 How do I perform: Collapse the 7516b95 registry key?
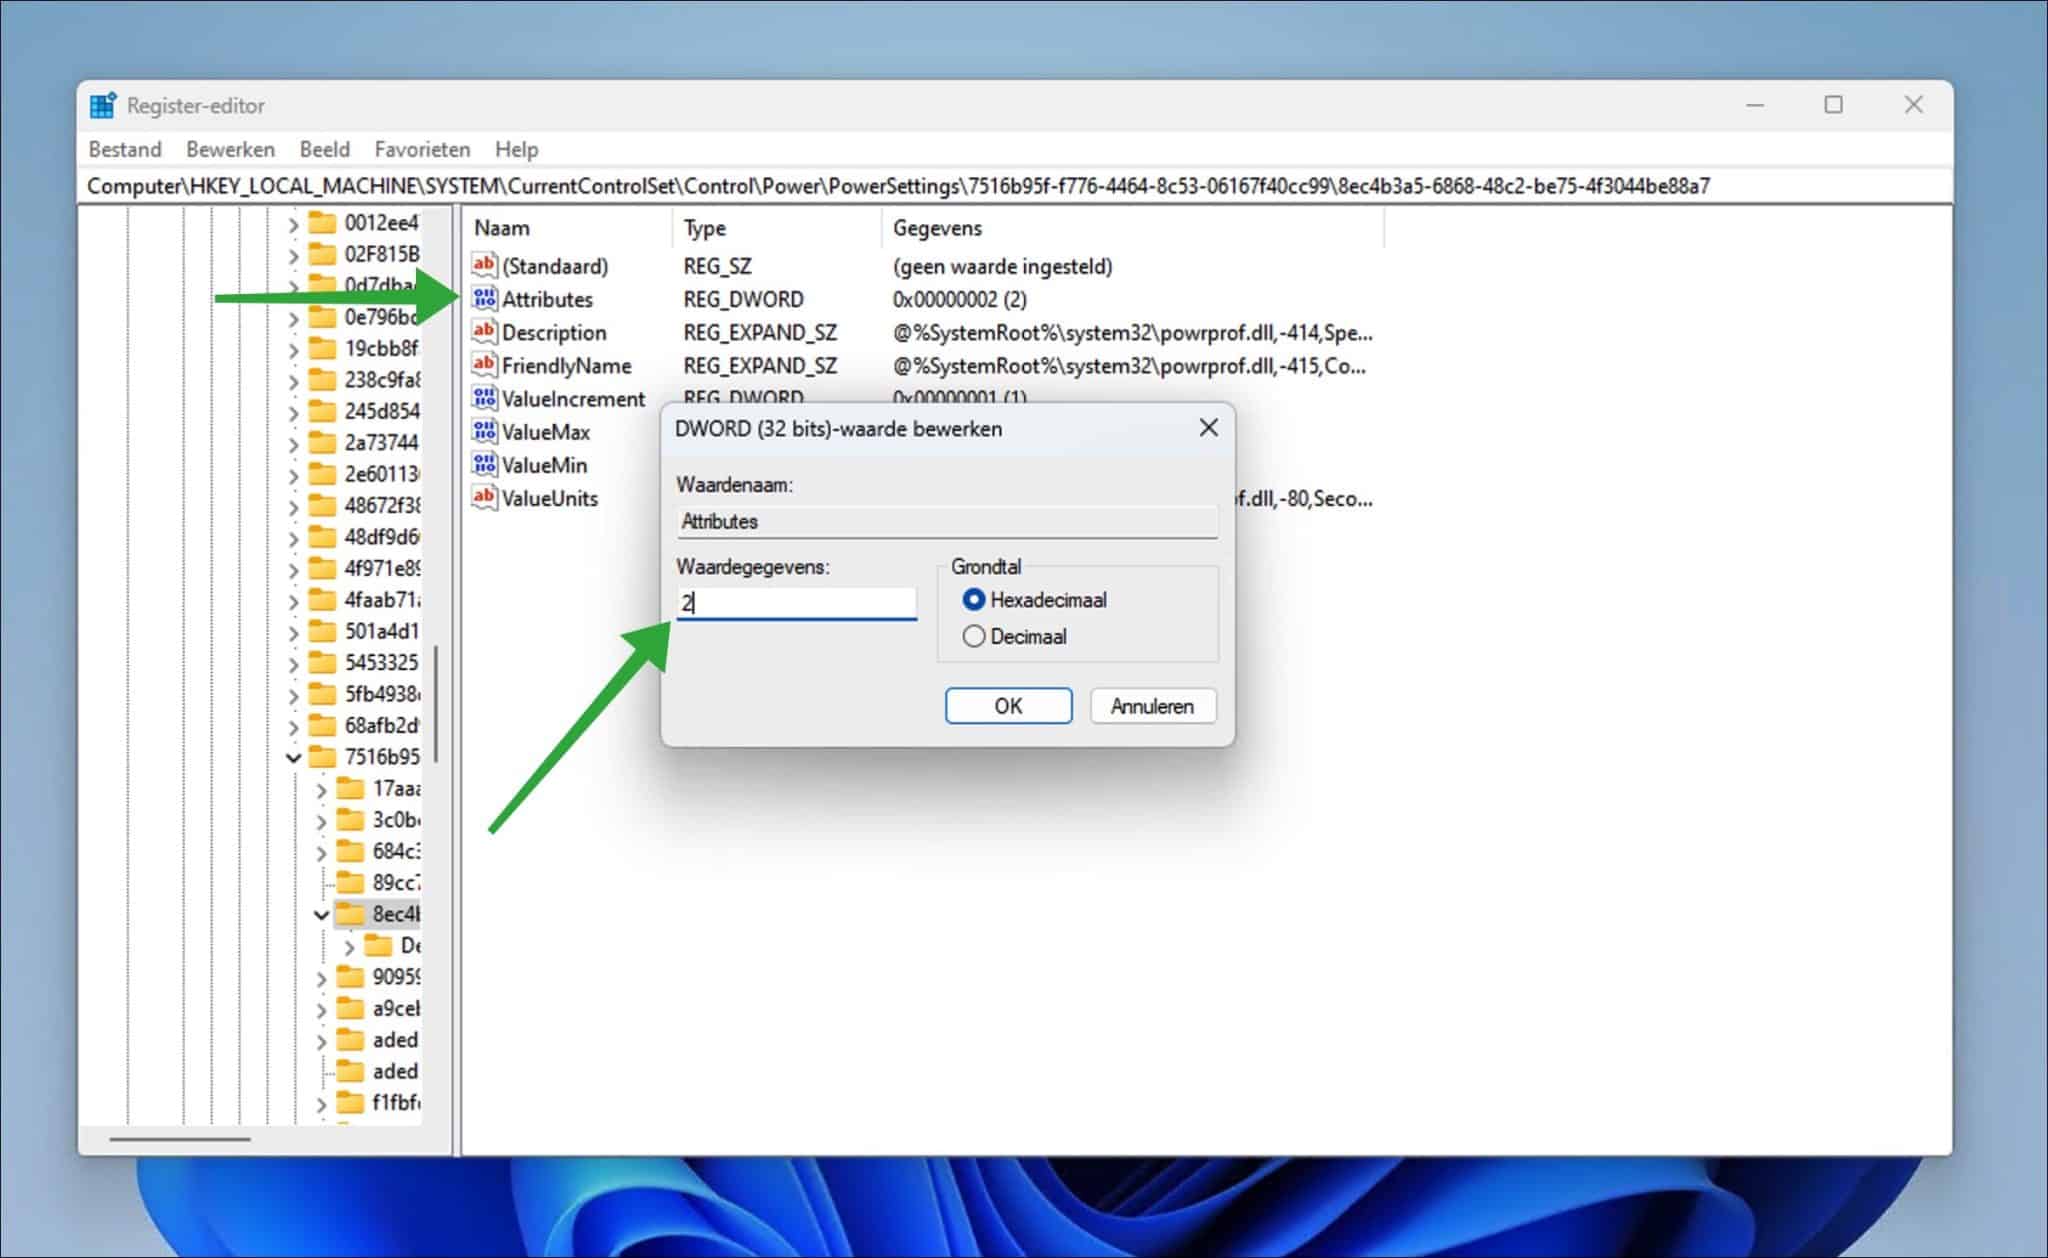pos(293,757)
